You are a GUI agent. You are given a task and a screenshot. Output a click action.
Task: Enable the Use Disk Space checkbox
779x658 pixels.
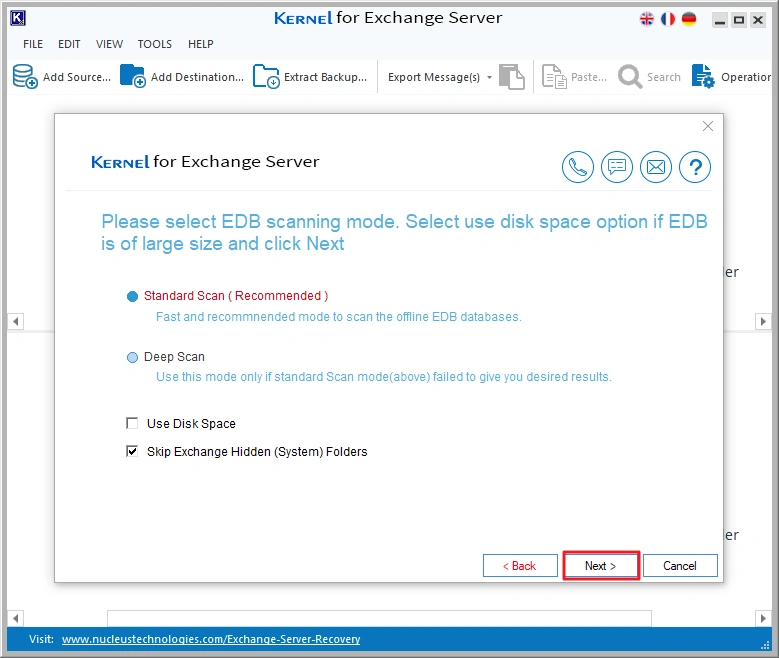[132, 423]
